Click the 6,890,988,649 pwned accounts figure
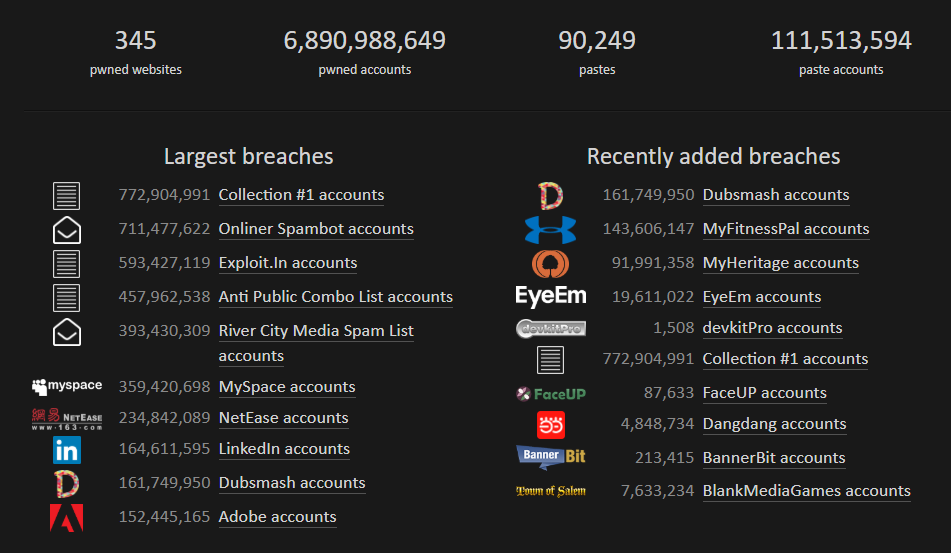 pos(365,41)
